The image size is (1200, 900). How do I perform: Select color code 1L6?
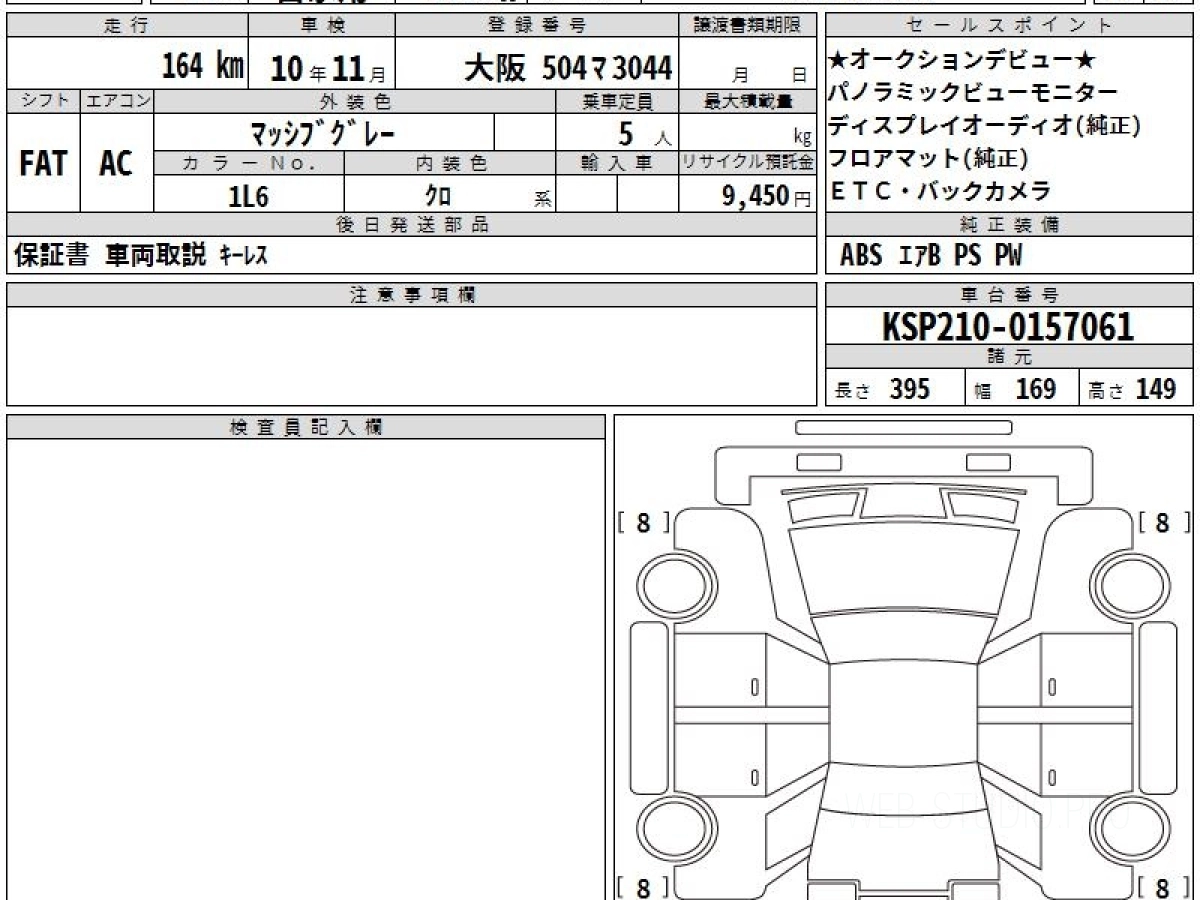pos(249,196)
